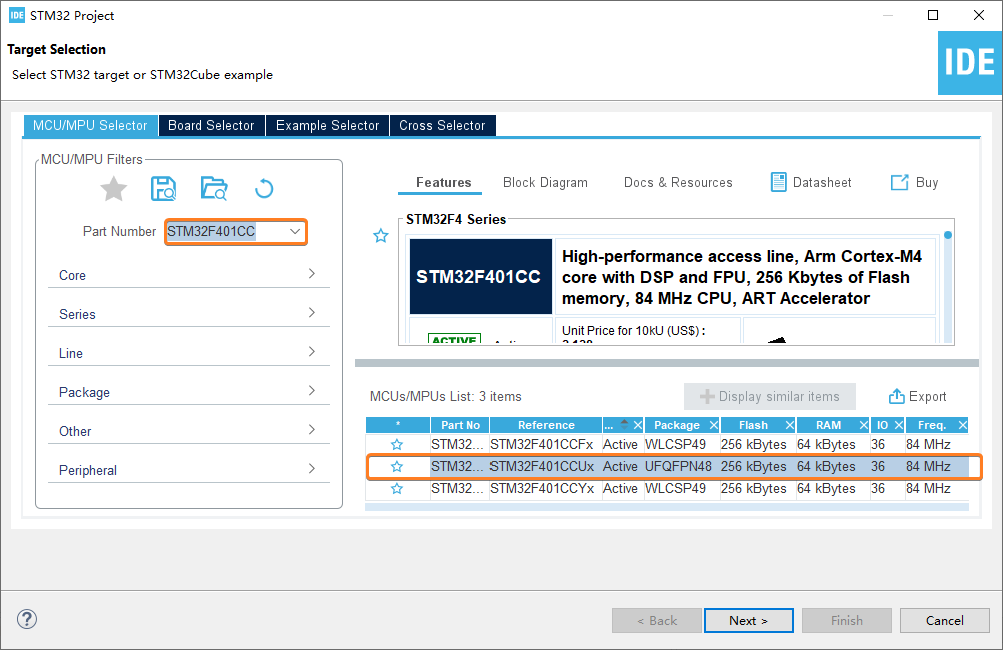Remove the Freq. column with its X

click(x=963, y=425)
